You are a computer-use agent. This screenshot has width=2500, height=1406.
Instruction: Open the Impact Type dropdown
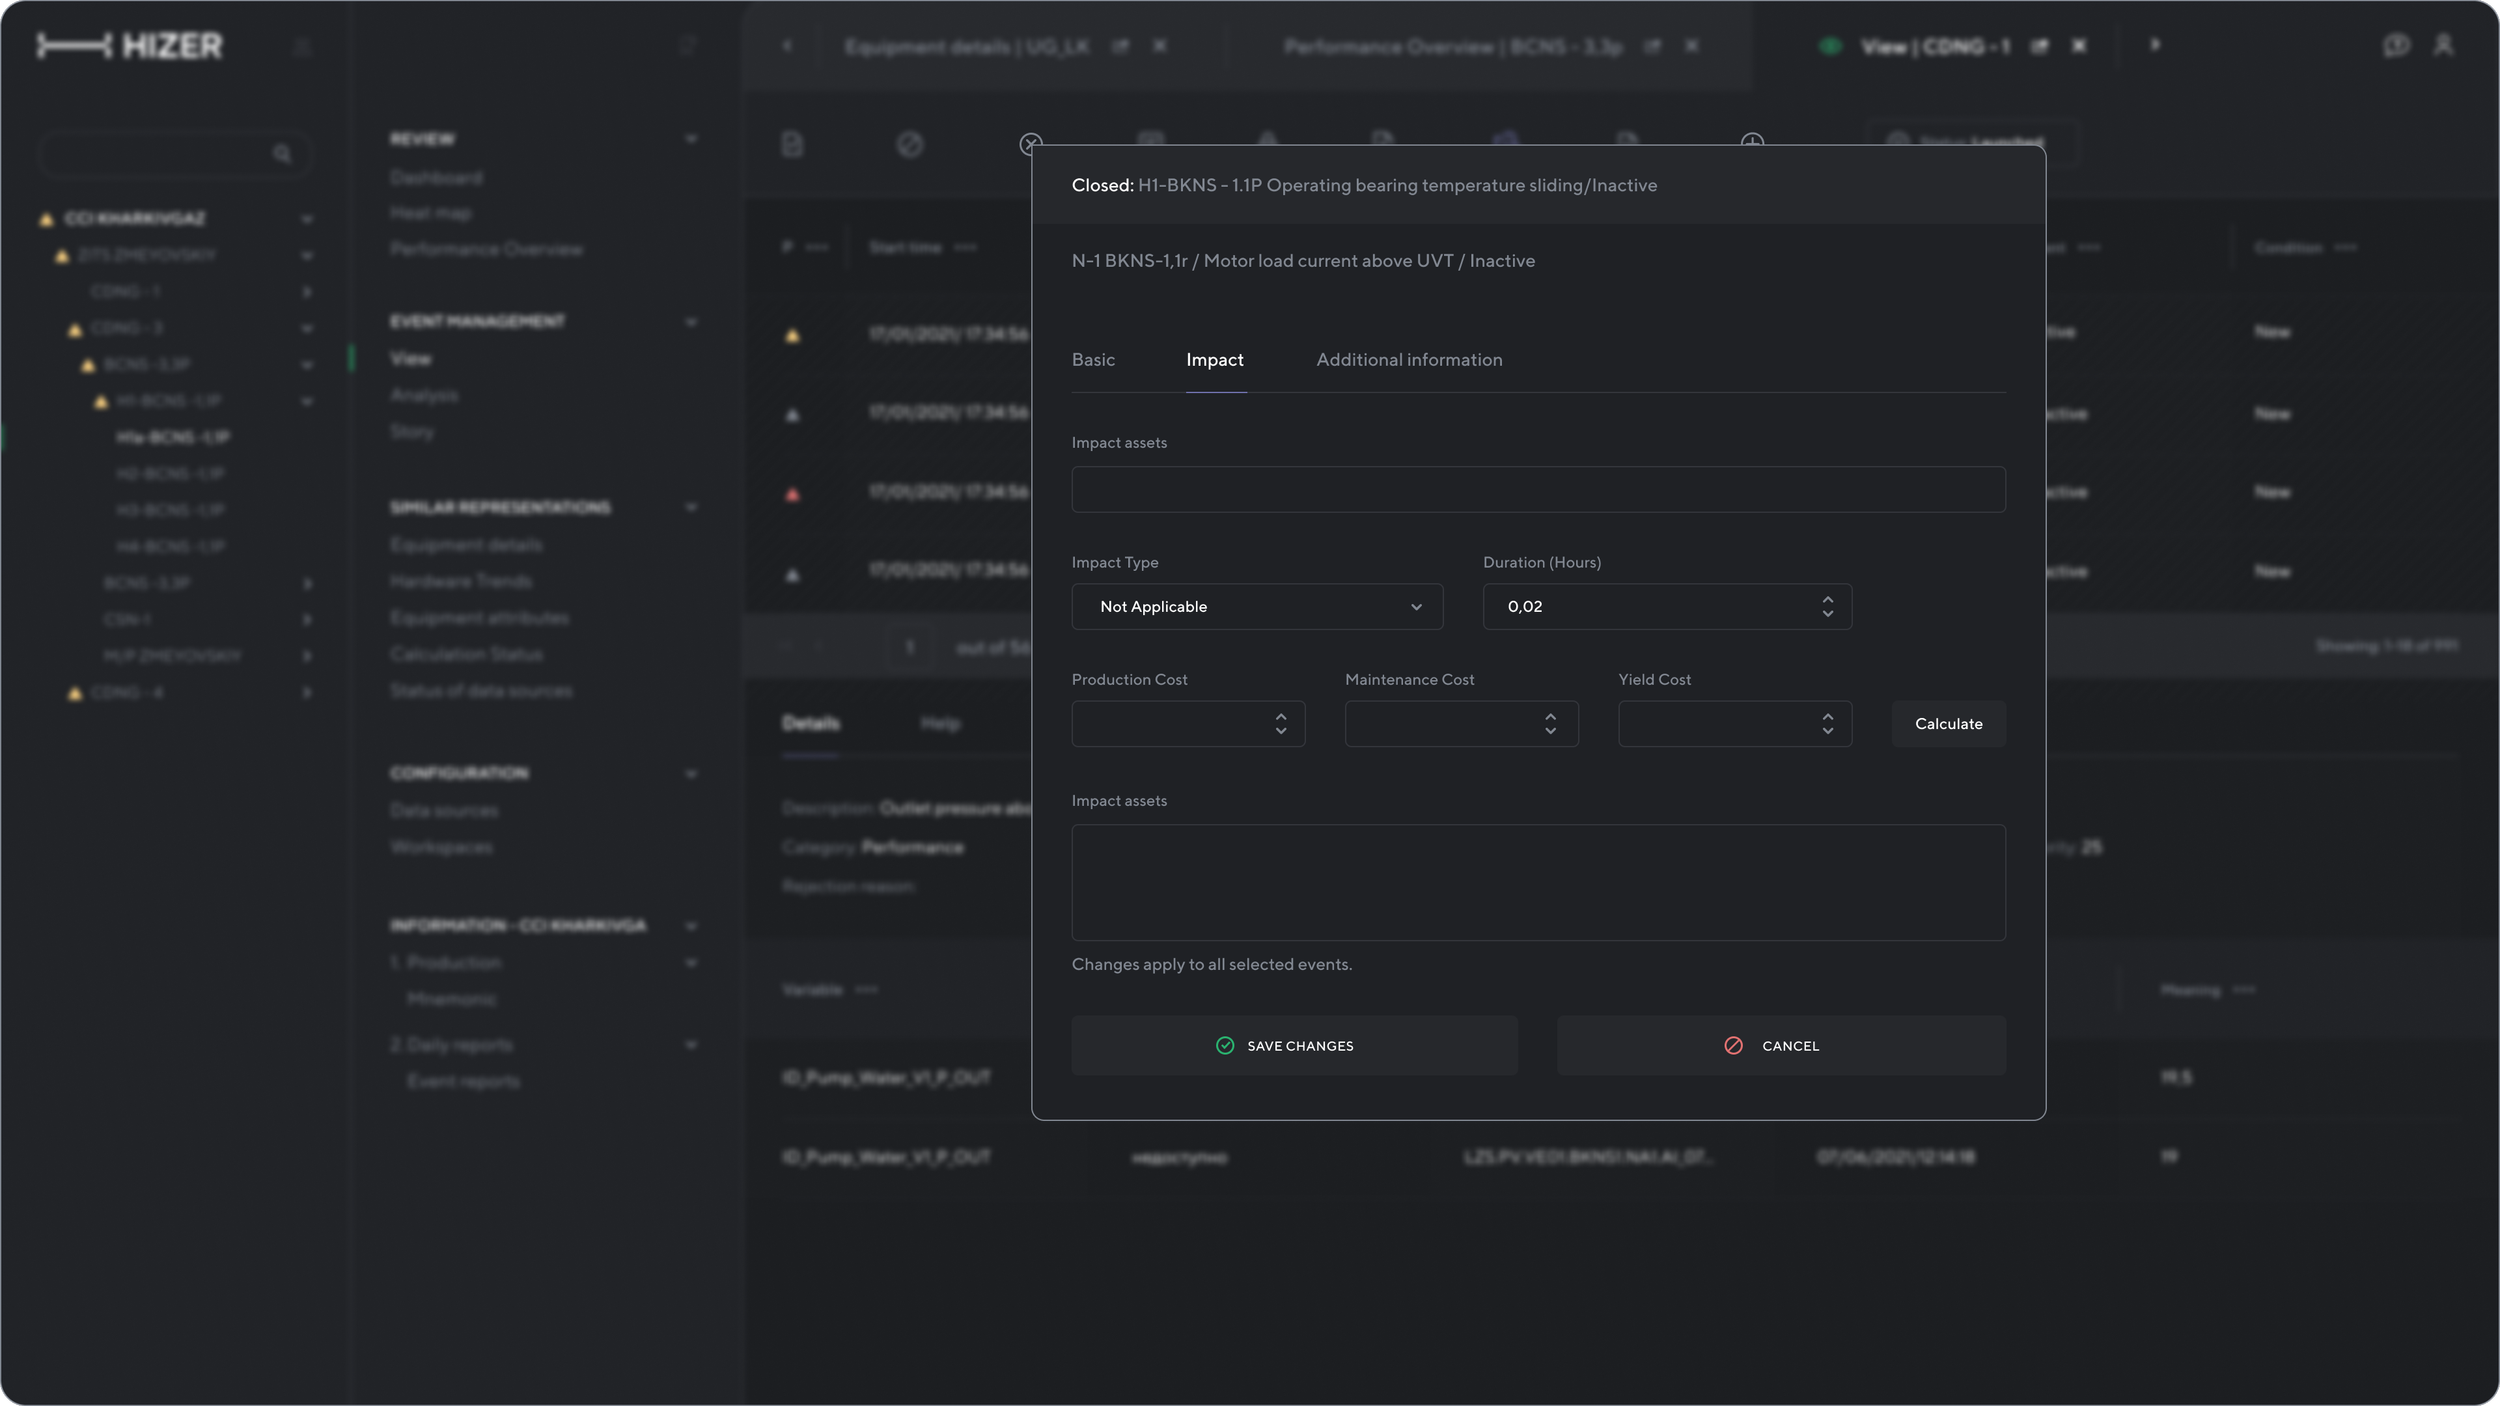pos(1256,606)
